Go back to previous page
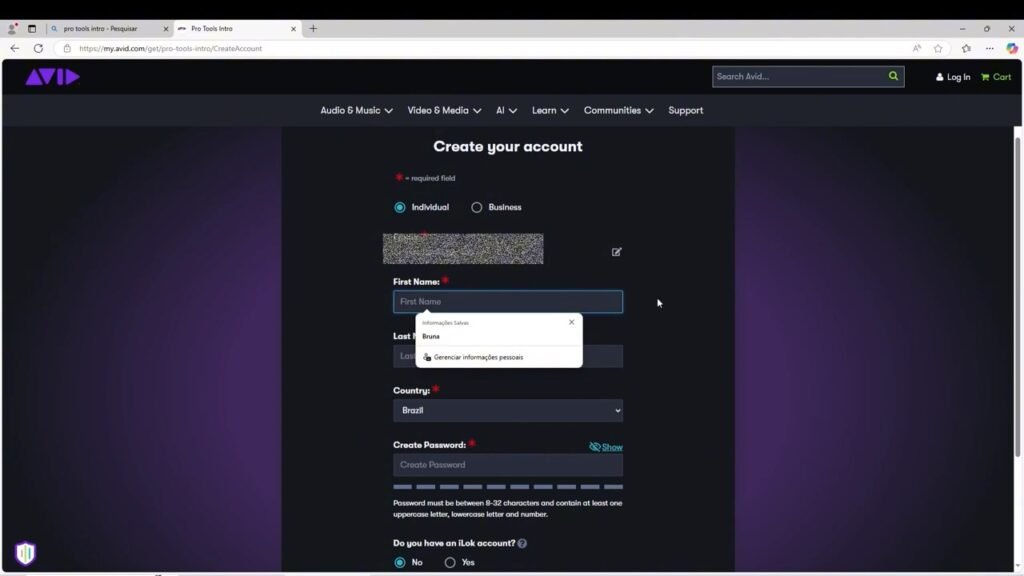Image resolution: width=1024 pixels, height=576 pixels. tap(14, 48)
